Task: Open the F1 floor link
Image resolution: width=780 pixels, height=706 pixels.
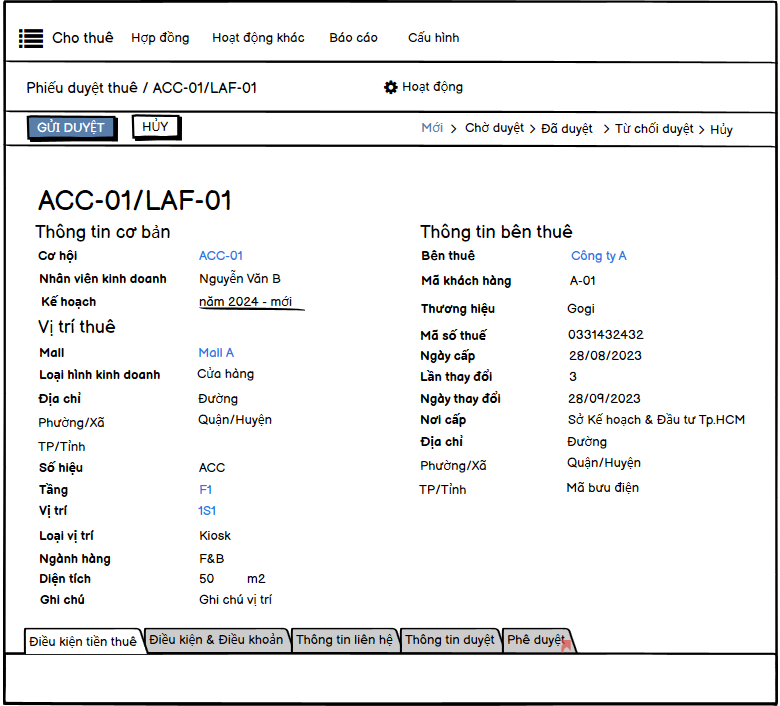Action: click(205, 490)
